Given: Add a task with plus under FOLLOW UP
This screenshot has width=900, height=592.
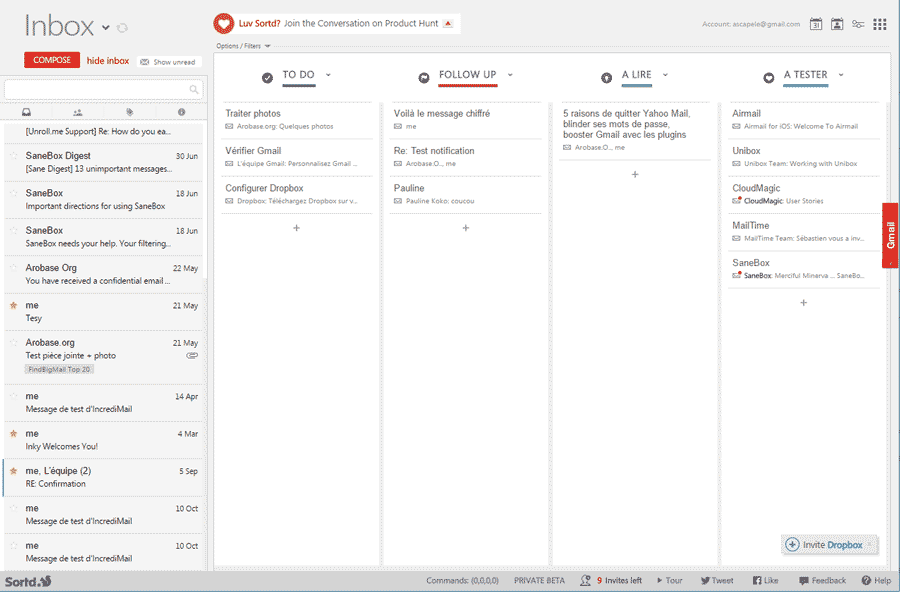Looking at the screenshot, I should (465, 228).
